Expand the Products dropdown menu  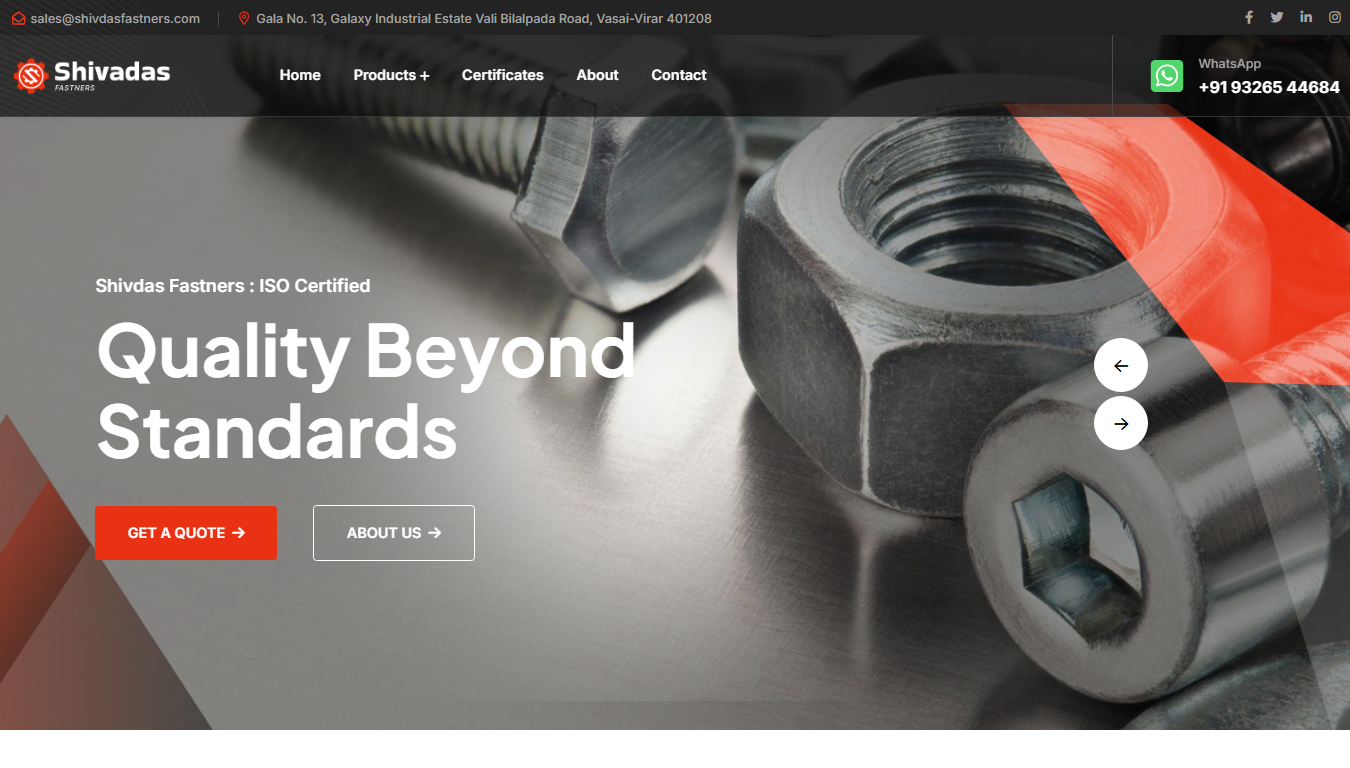(391, 75)
